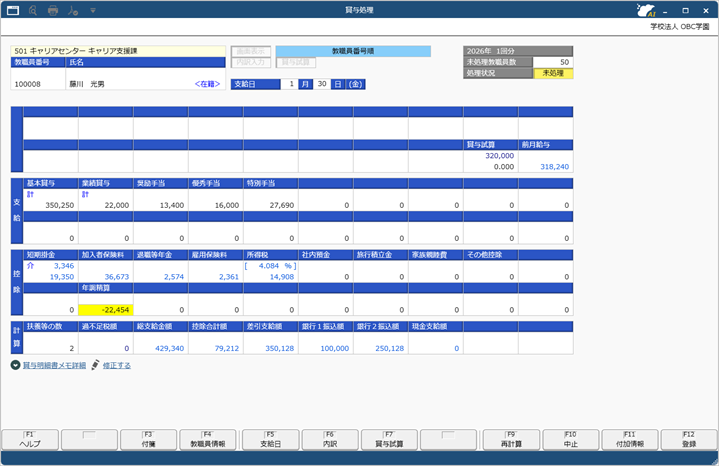Run F7 賞与試算
Screen dimensions: 719x466
pos(389,438)
